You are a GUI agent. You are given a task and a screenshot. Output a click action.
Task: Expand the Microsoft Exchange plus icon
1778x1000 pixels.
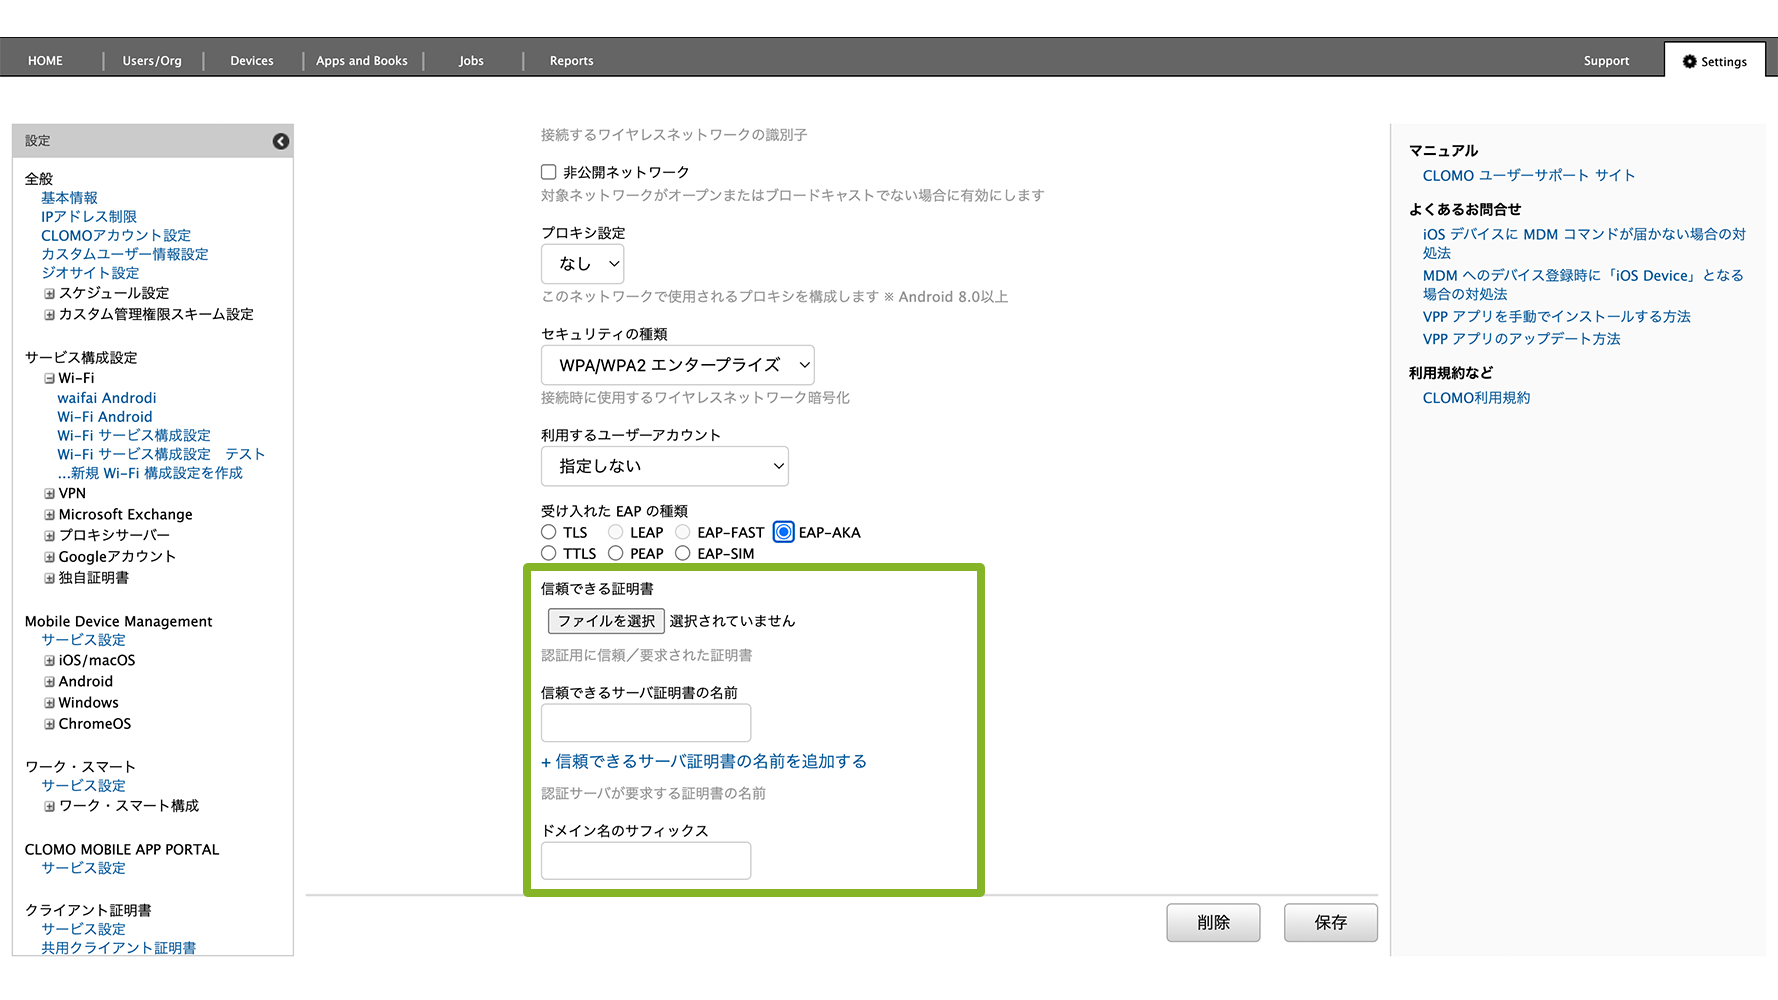click(x=49, y=515)
